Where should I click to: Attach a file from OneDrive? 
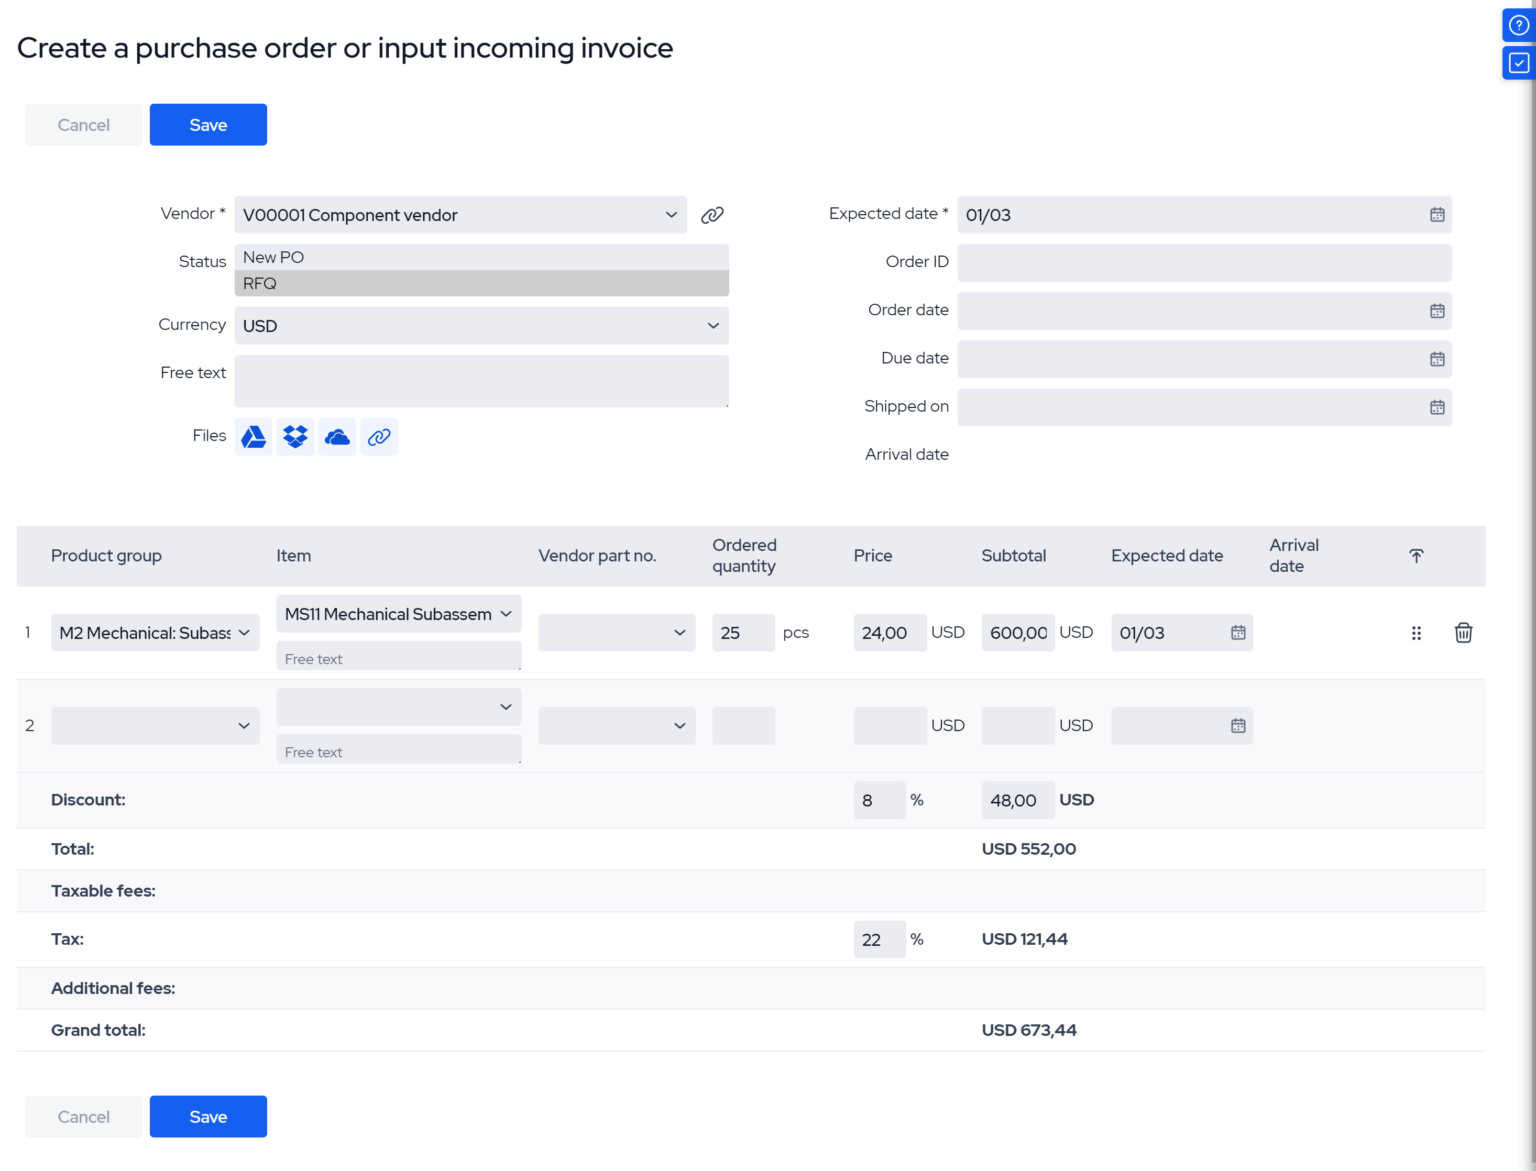337,436
